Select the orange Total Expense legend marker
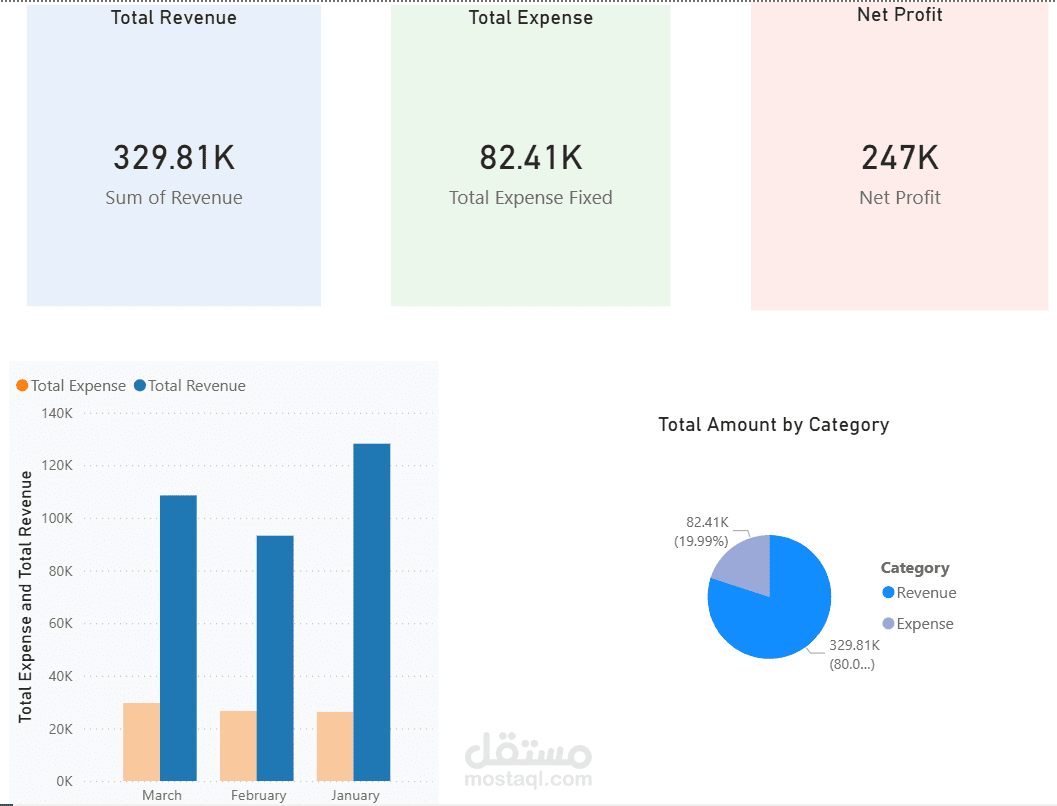The image size is (1057, 806). click(22, 385)
